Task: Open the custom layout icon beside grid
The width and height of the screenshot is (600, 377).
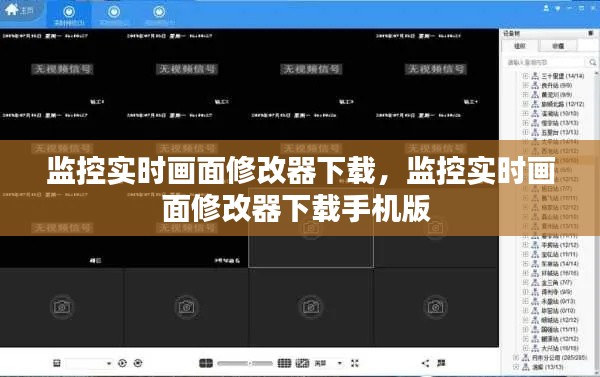Action: coord(302,363)
